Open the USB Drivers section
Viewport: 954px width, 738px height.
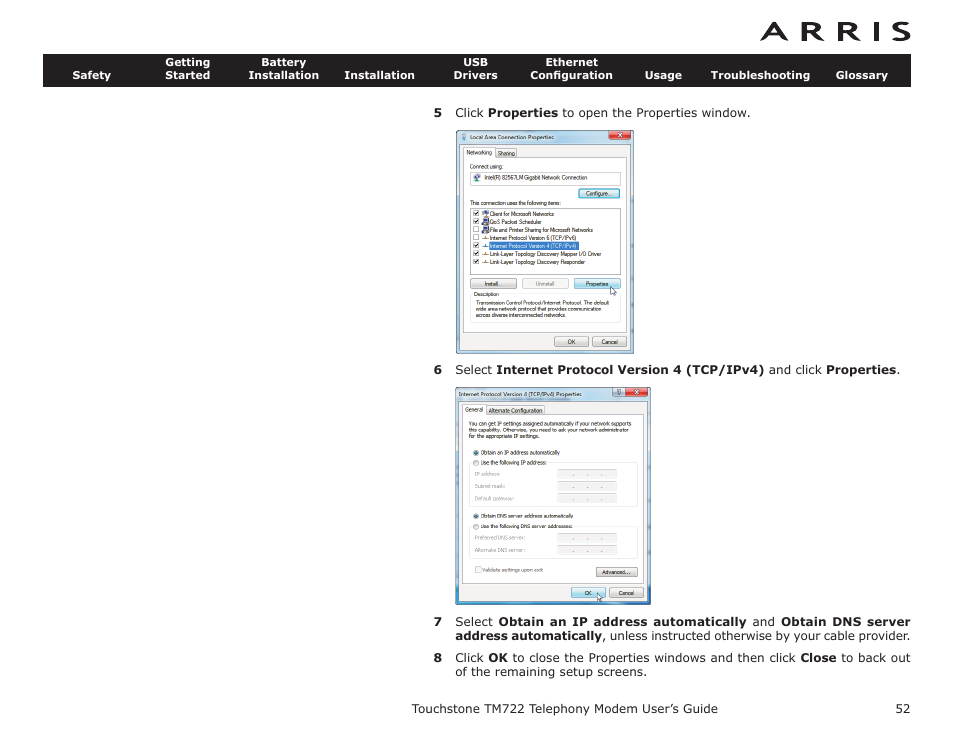475,69
